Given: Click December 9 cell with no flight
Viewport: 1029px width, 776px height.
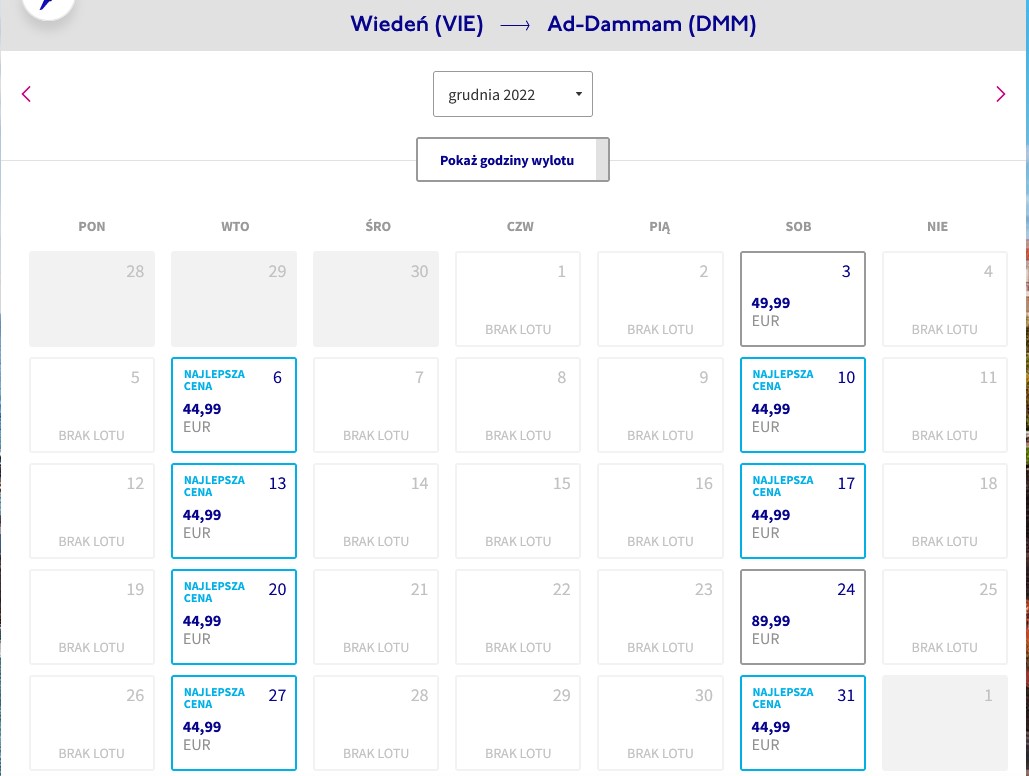Looking at the screenshot, I should click(x=660, y=405).
